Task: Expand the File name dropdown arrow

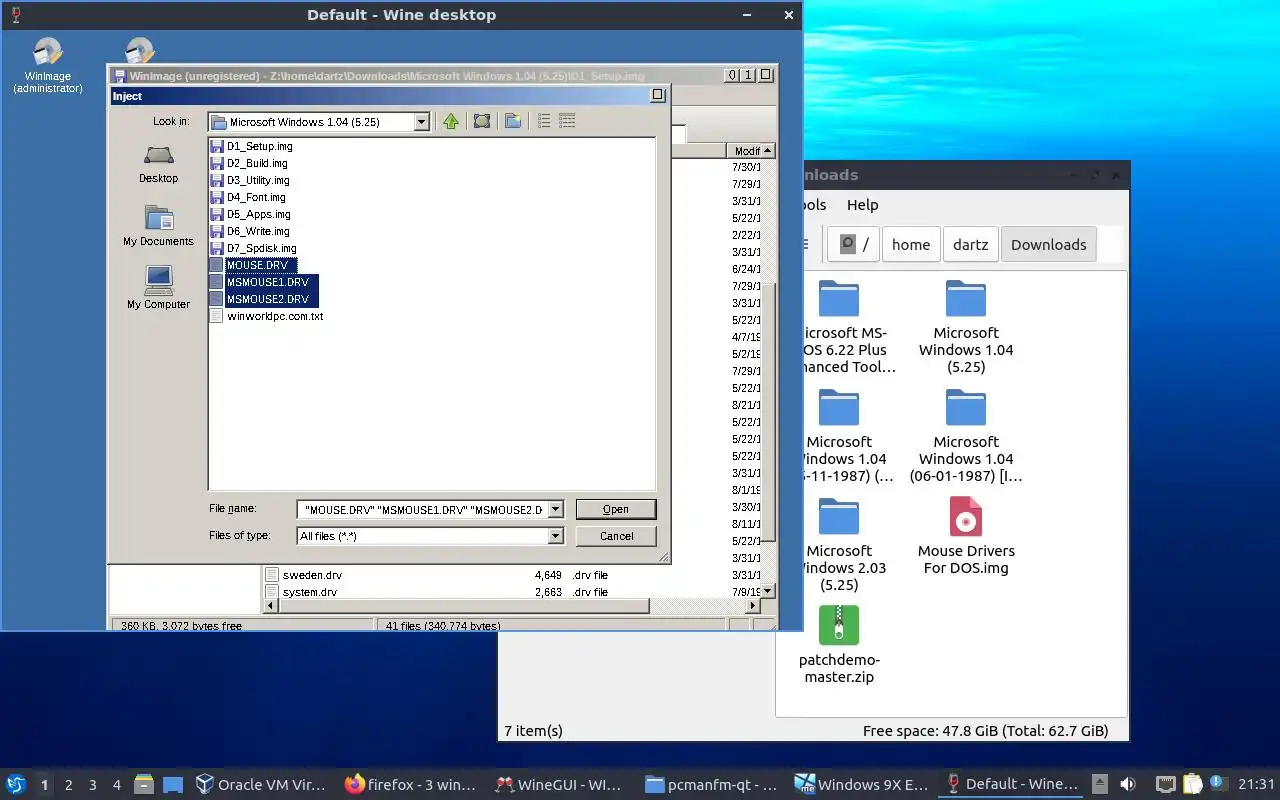Action: (555, 510)
